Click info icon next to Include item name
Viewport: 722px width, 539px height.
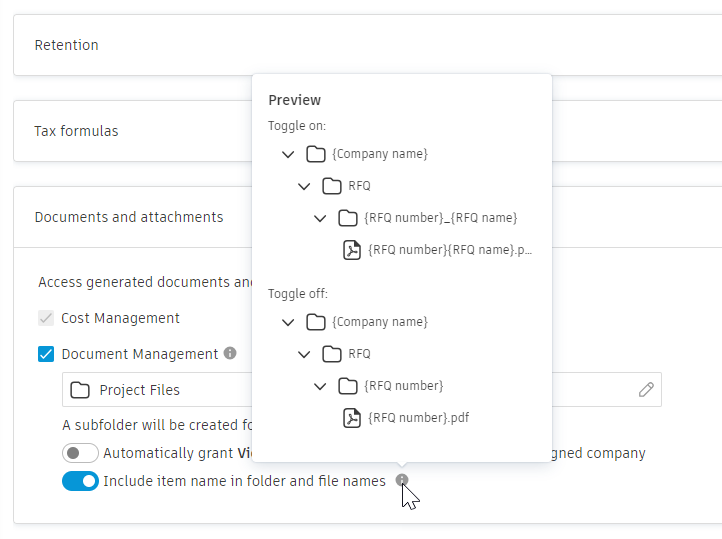pos(401,480)
